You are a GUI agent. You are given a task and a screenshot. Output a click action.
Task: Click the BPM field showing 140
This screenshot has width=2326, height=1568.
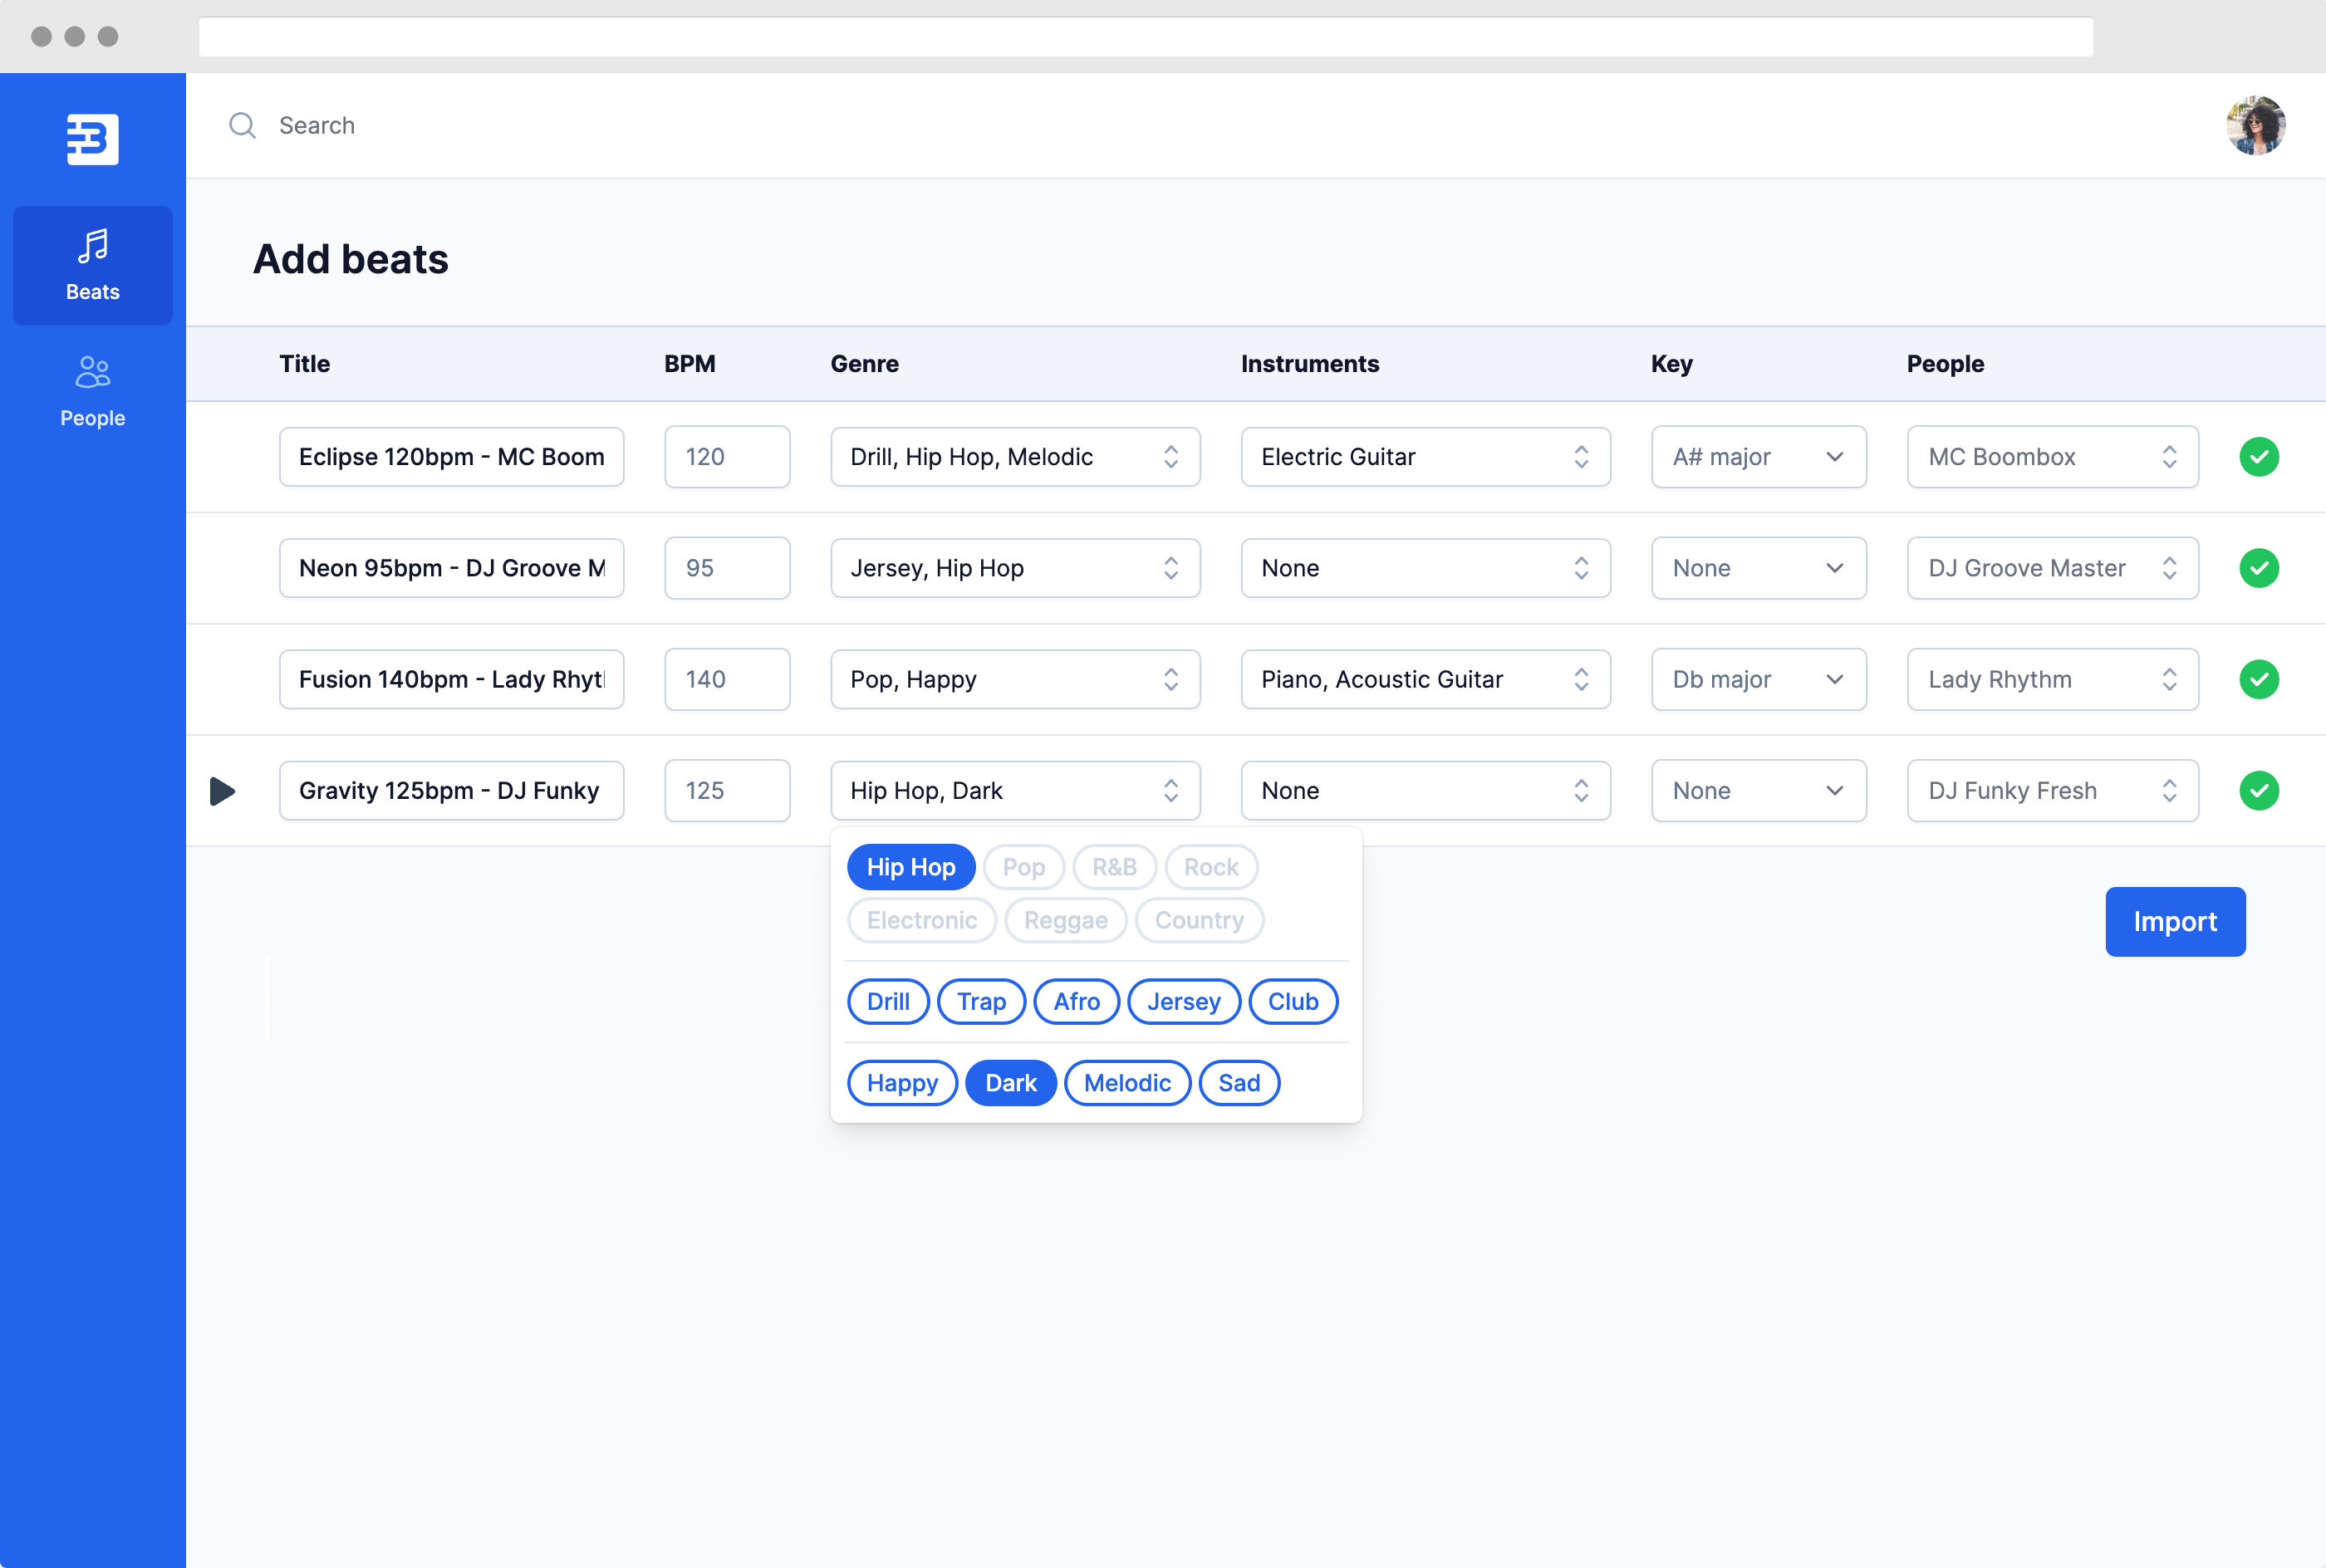[727, 679]
